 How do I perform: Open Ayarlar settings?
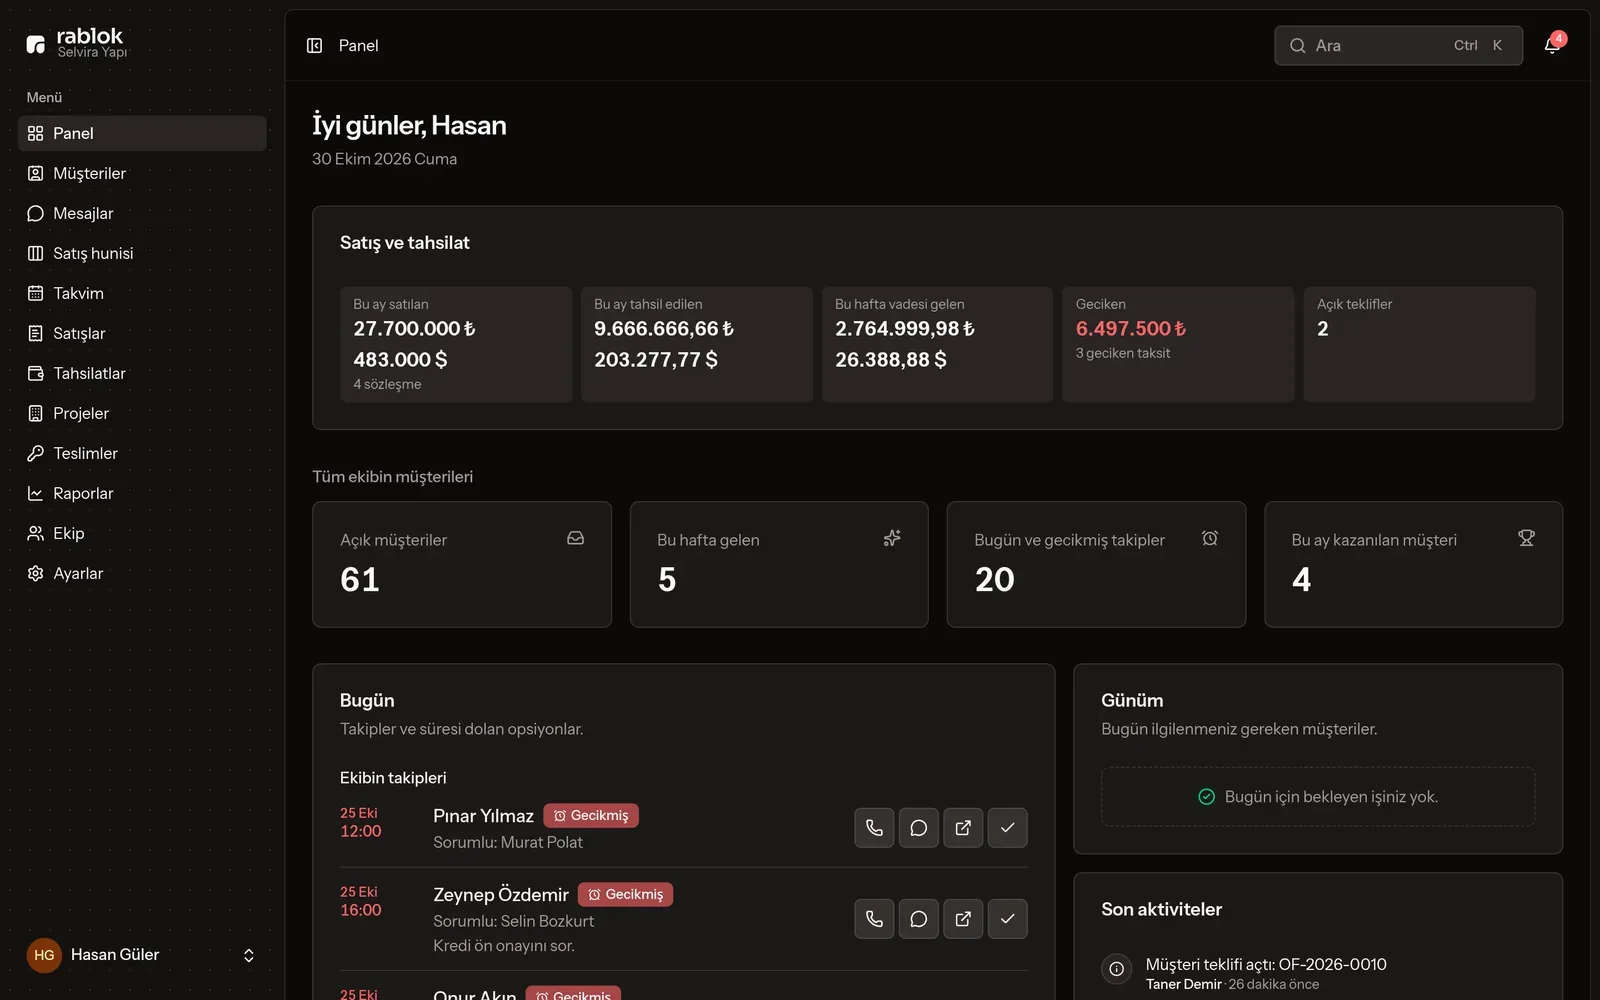tap(142, 573)
